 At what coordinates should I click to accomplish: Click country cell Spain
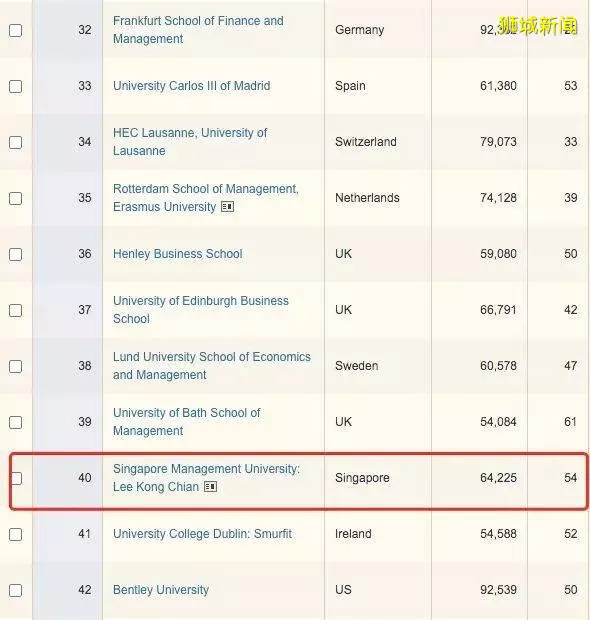point(350,86)
